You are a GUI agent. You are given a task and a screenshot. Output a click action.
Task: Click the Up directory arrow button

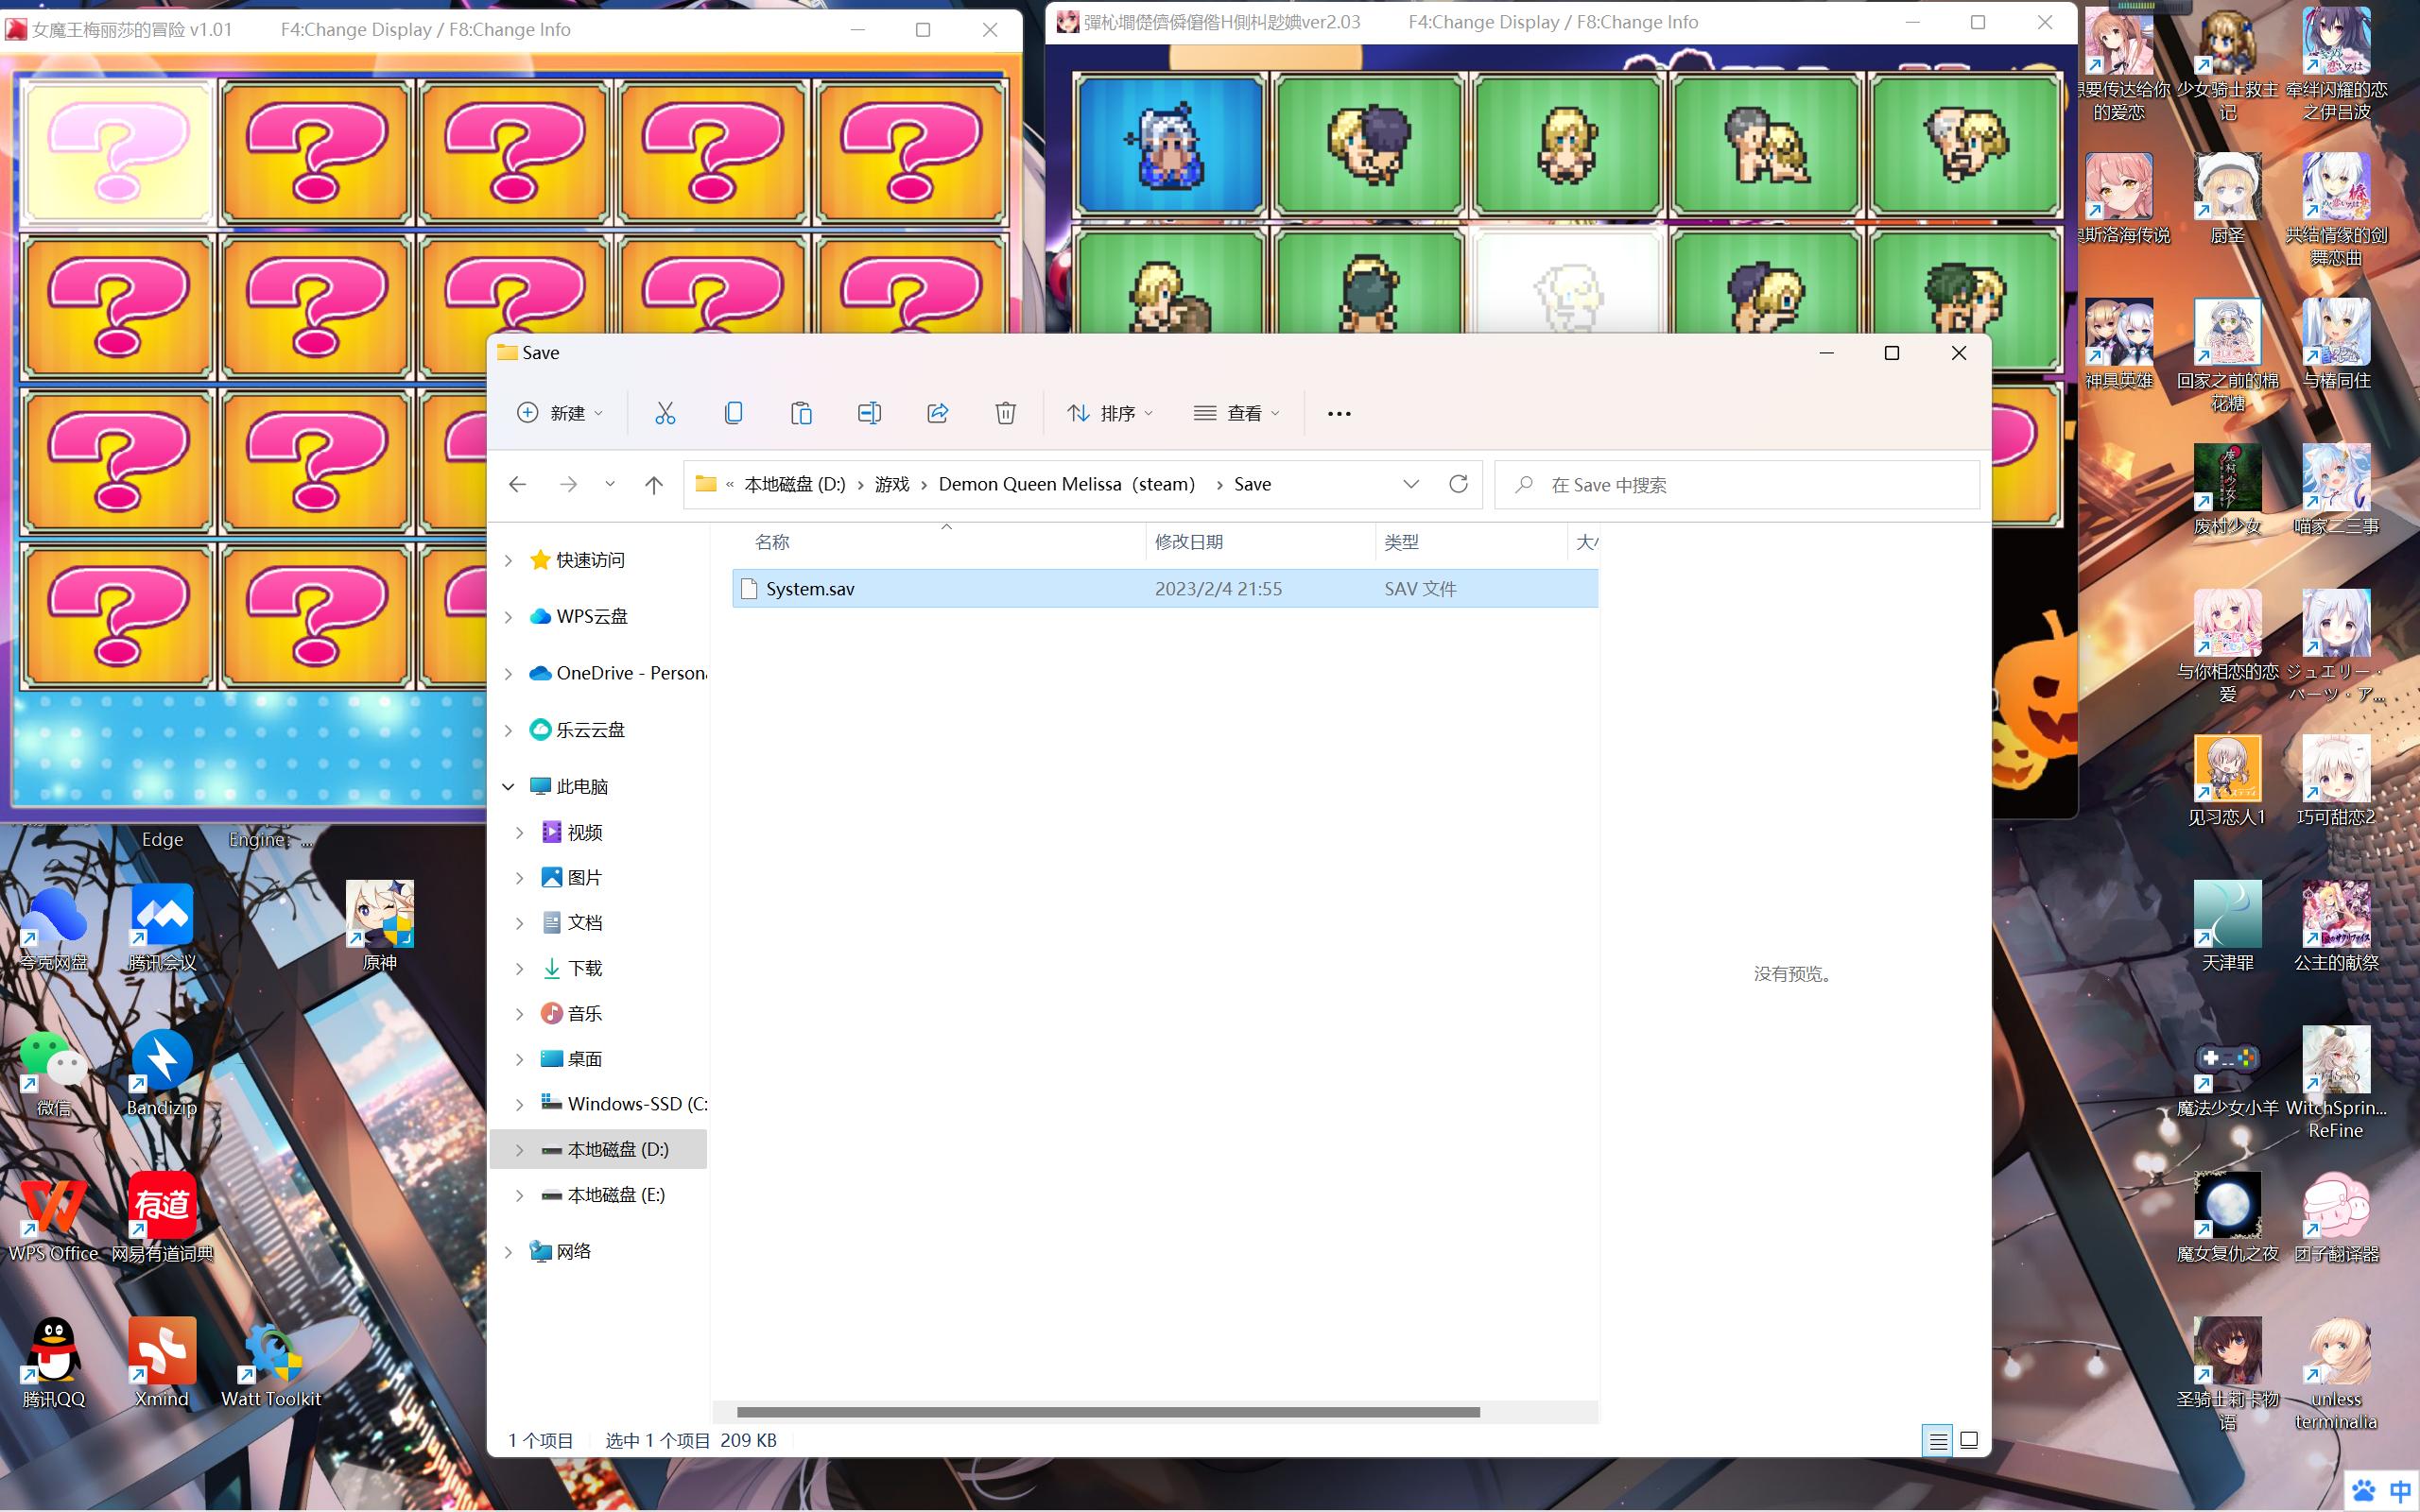[654, 485]
